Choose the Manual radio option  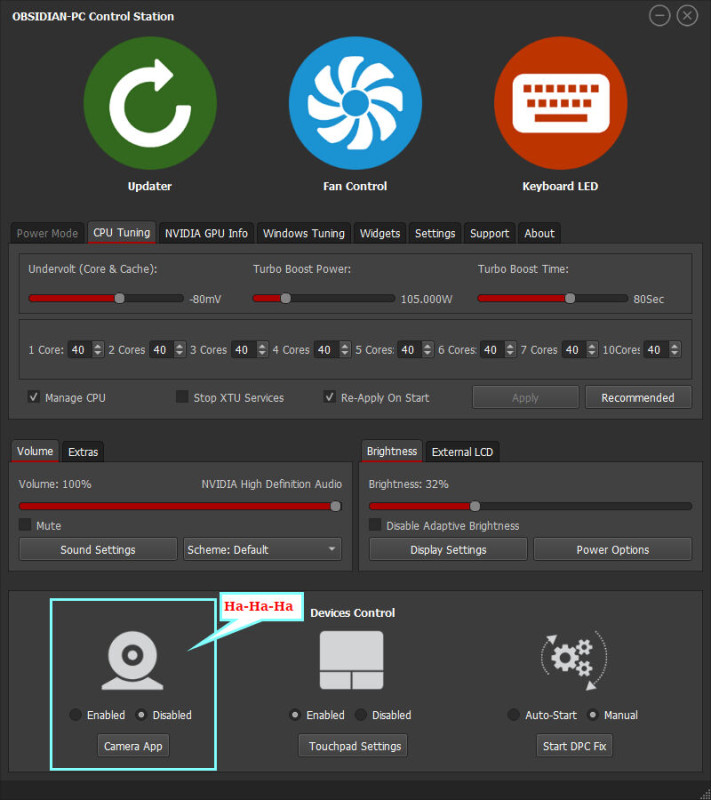point(593,715)
